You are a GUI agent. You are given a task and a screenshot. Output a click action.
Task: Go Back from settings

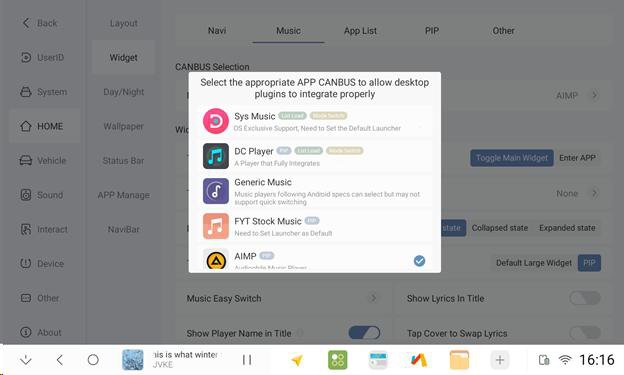point(40,23)
